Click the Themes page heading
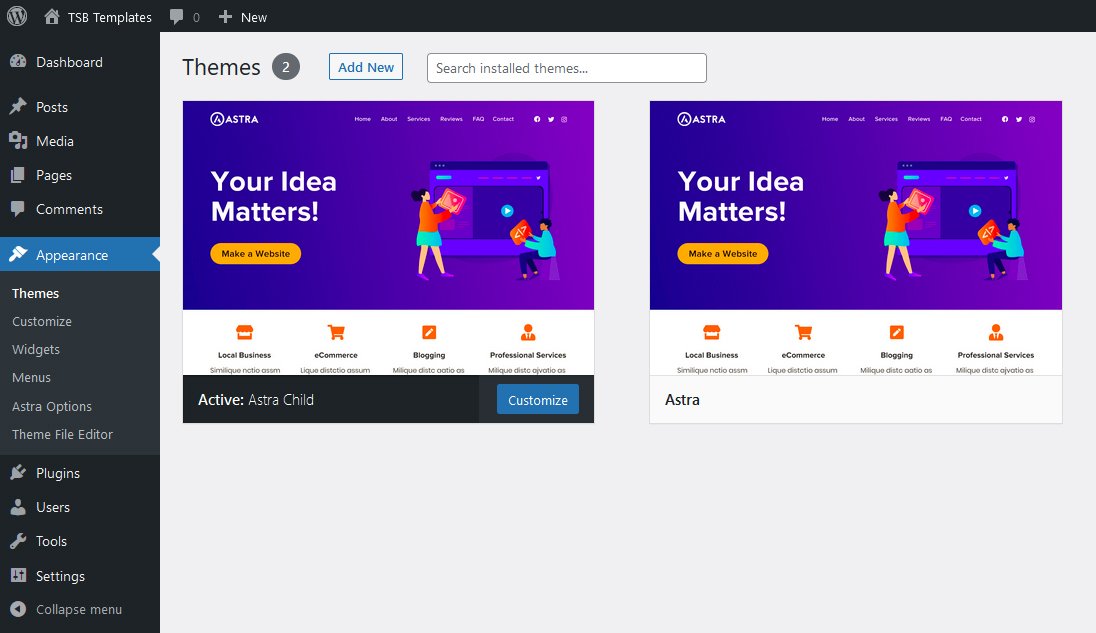The height and width of the screenshot is (633, 1096). pos(221,67)
